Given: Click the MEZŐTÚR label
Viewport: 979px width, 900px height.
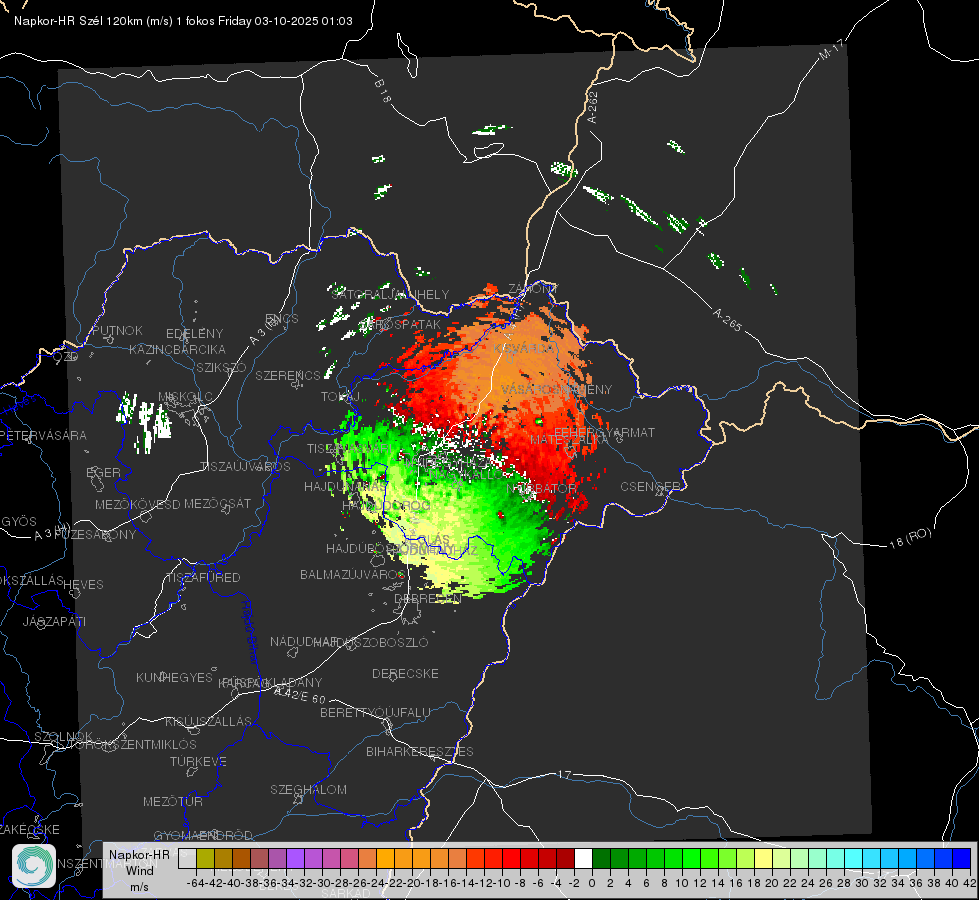Looking at the screenshot, I should pyautogui.click(x=173, y=801).
